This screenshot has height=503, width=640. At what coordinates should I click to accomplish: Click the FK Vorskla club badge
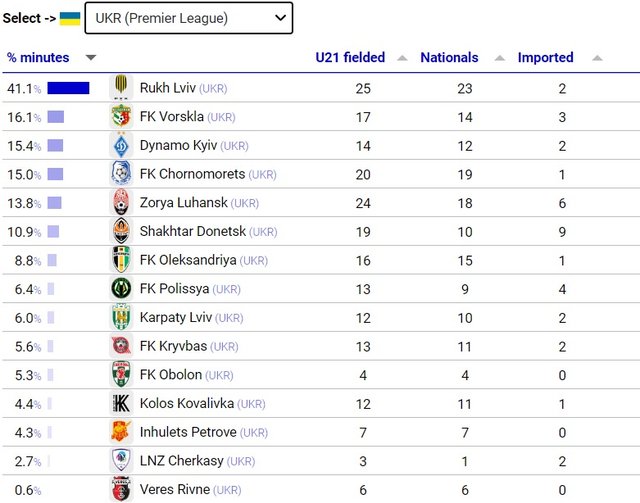[120, 117]
